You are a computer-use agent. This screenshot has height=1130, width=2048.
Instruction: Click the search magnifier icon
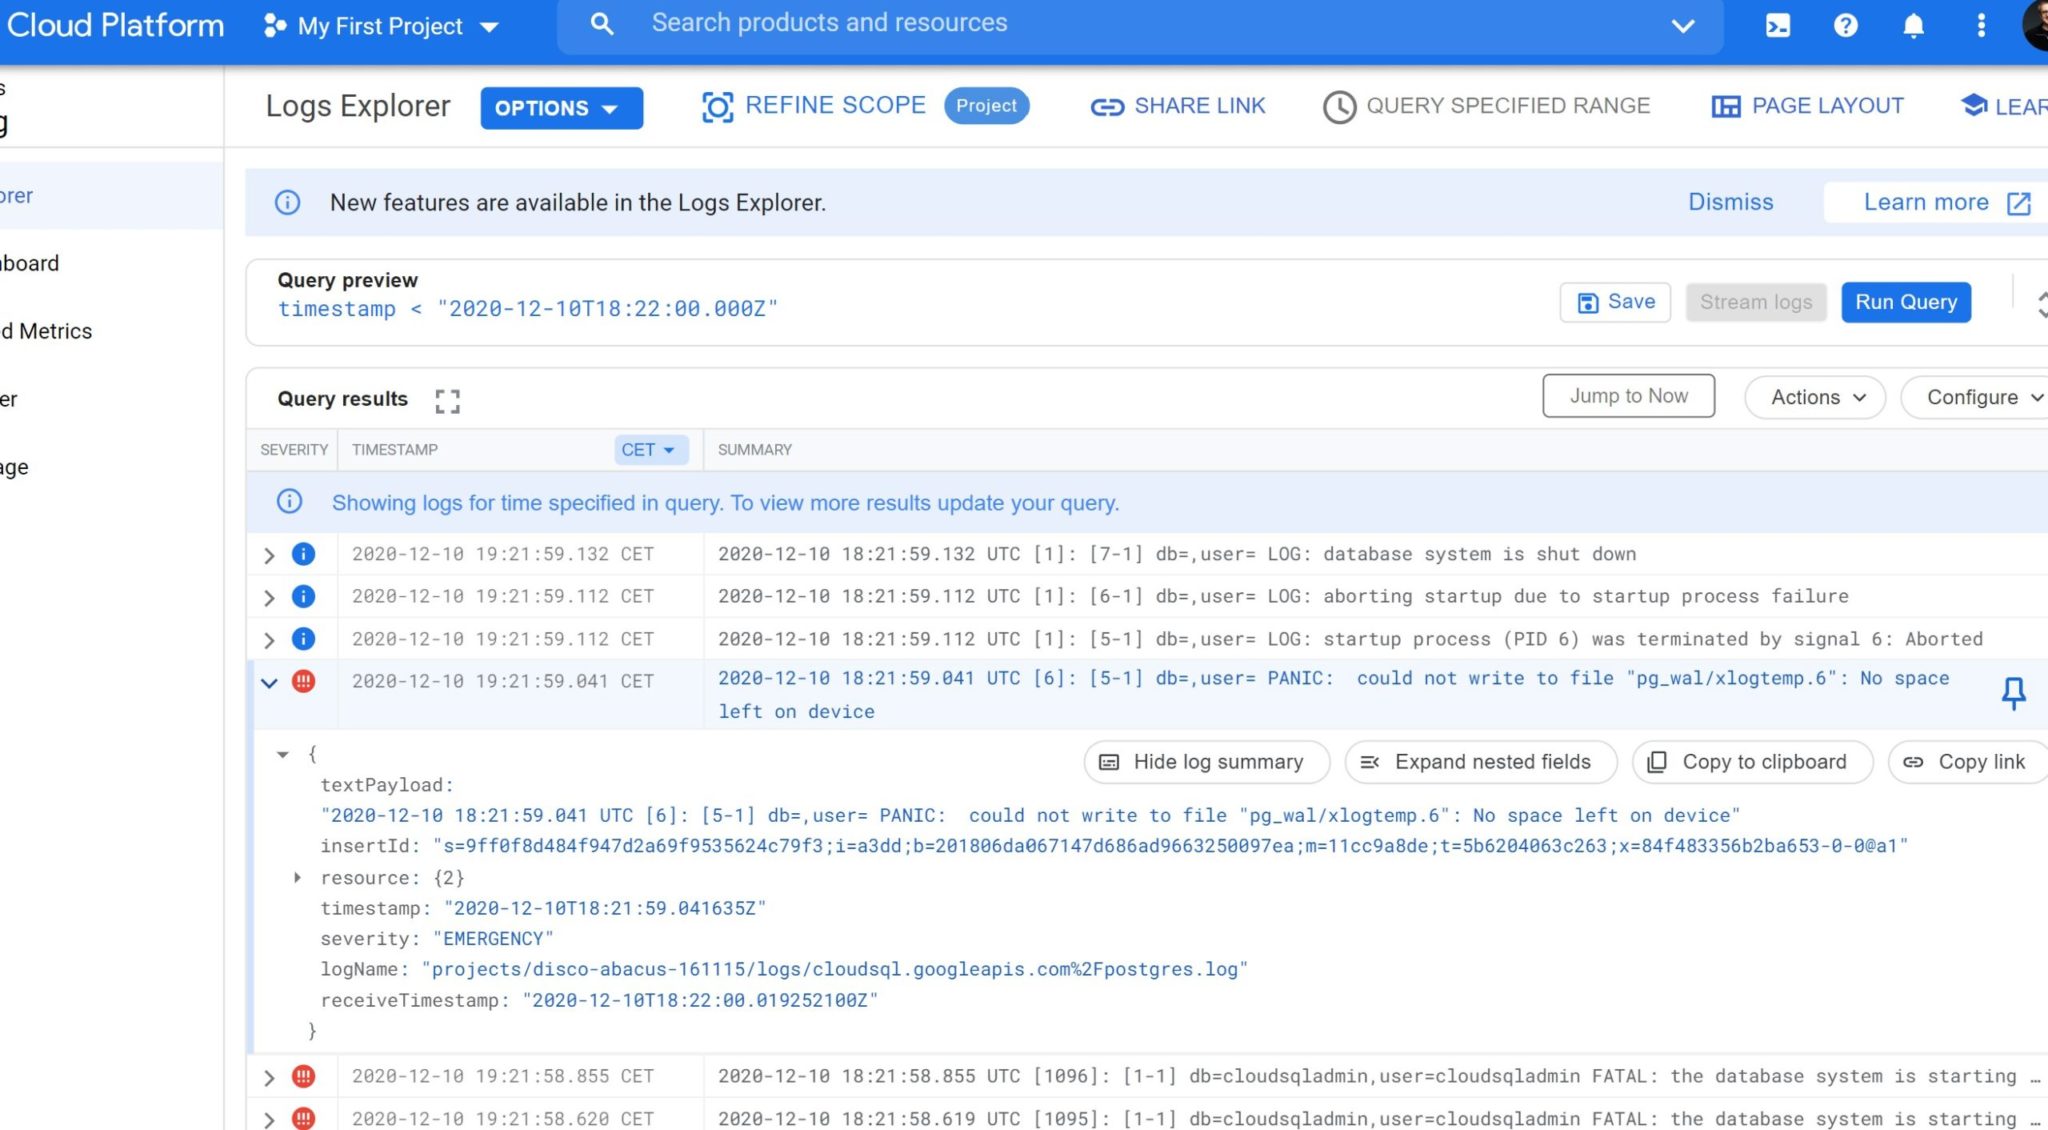[x=601, y=23]
